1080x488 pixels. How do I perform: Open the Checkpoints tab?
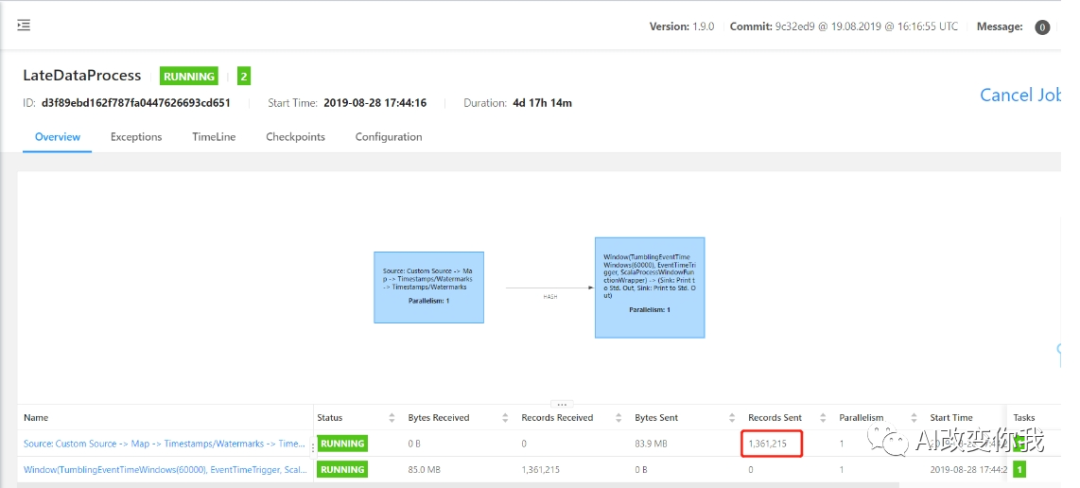click(x=295, y=137)
